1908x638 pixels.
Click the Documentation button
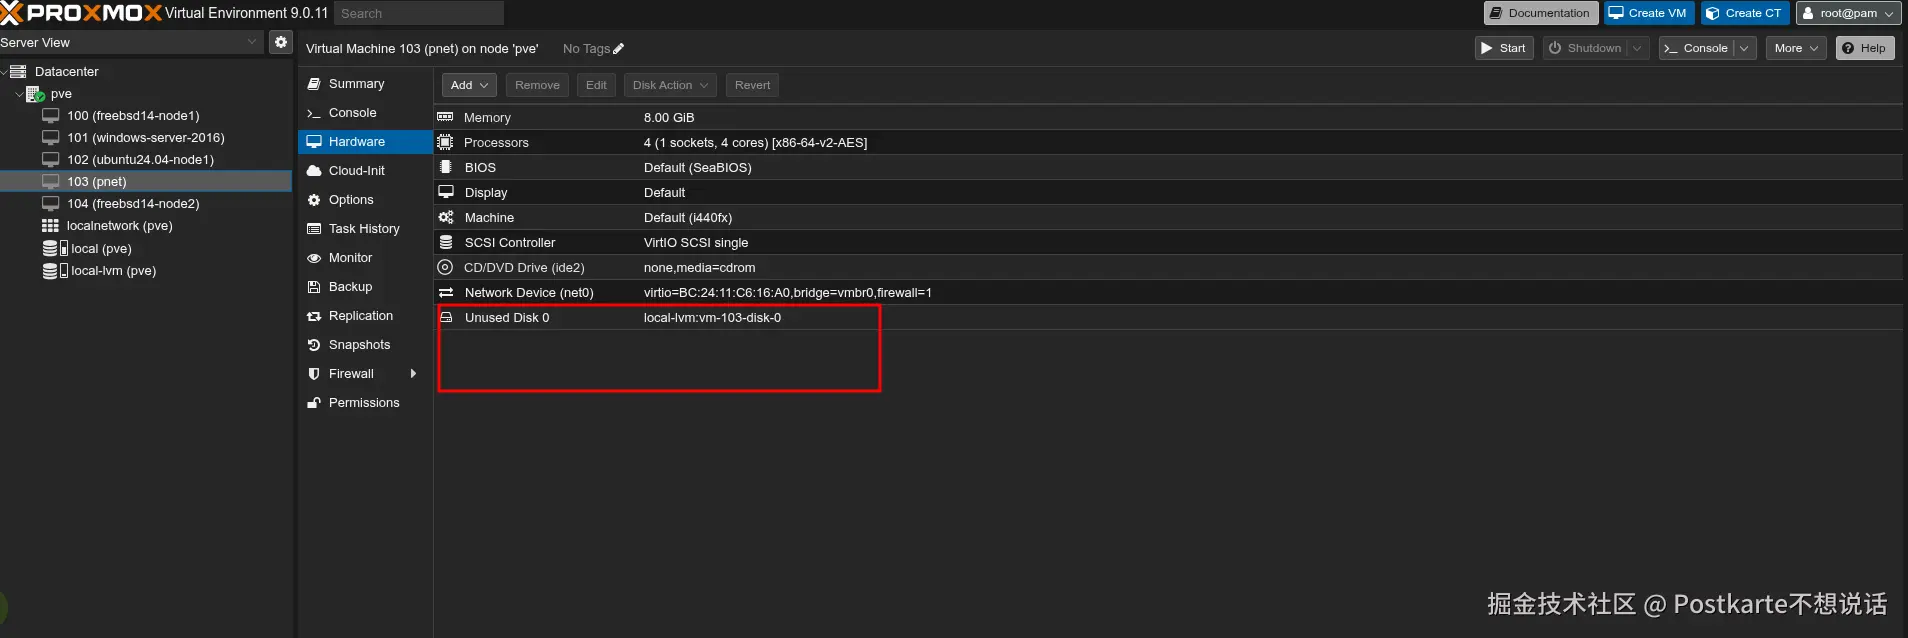1540,13
